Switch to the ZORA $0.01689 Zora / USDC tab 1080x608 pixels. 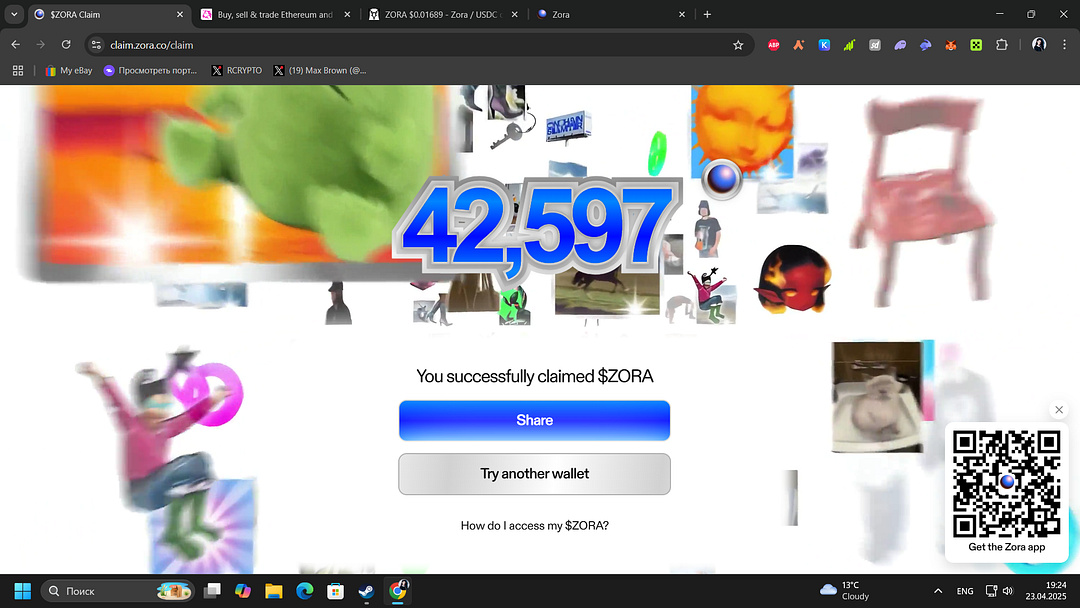(x=441, y=14)
